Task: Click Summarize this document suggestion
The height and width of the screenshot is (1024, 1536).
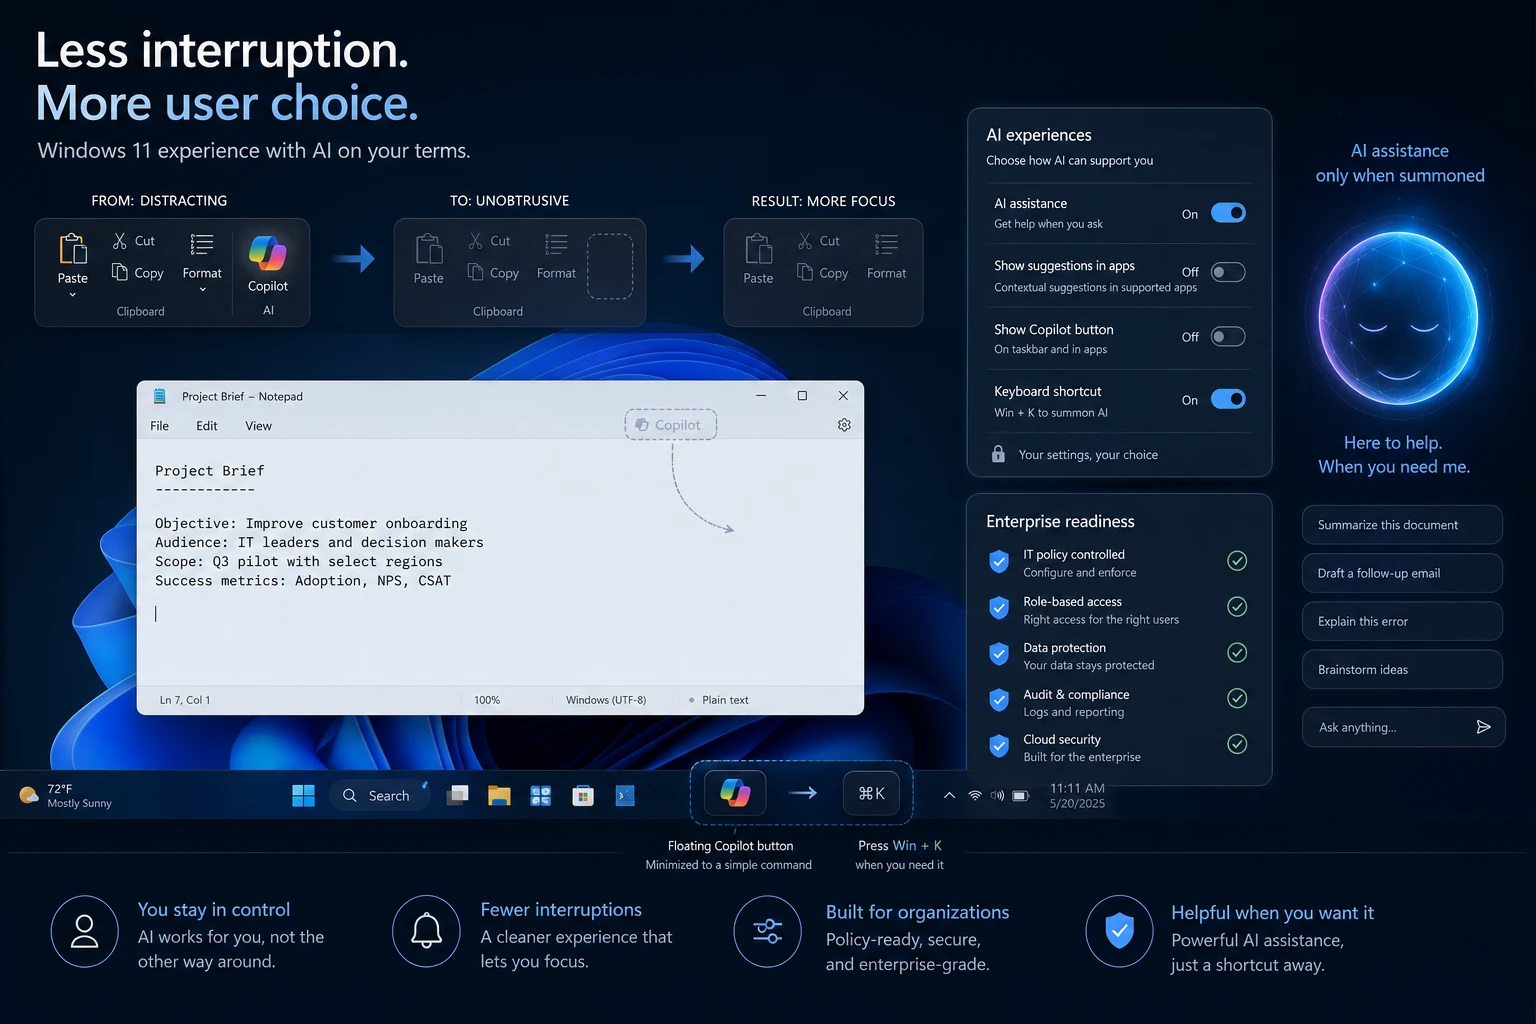Action: click(1402, 525)
